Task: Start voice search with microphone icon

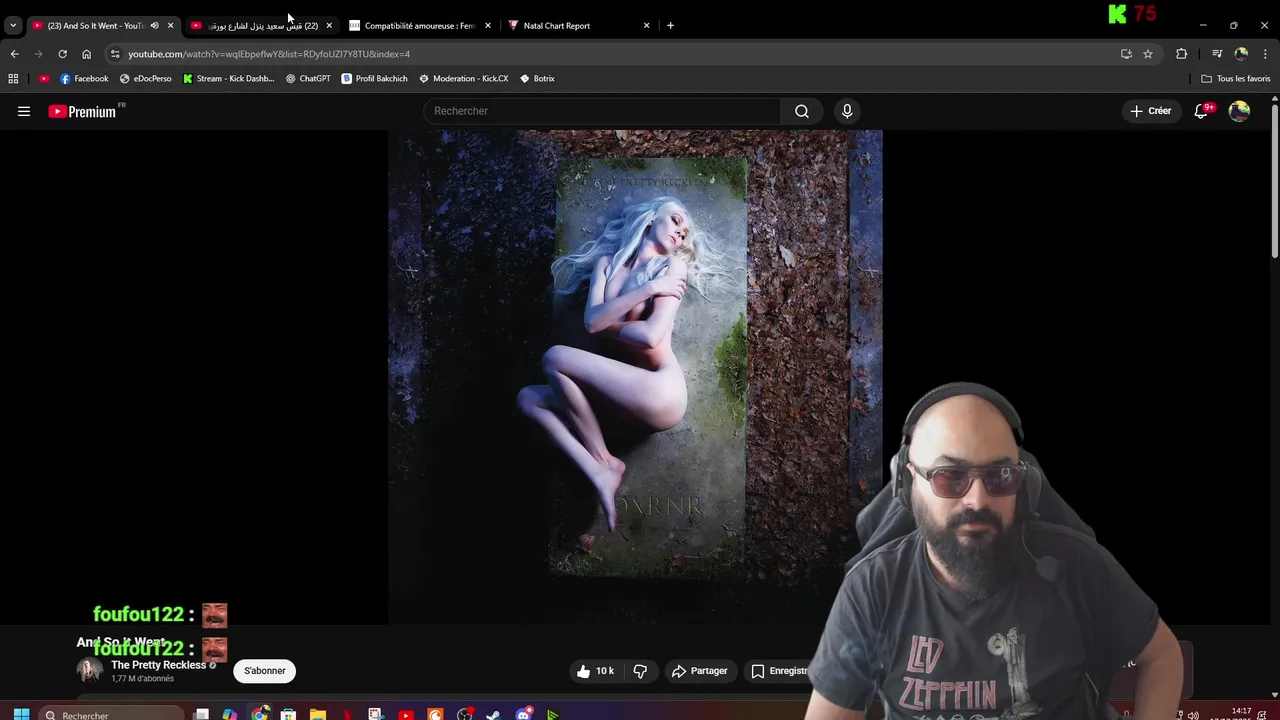Action: pos(847,111)
